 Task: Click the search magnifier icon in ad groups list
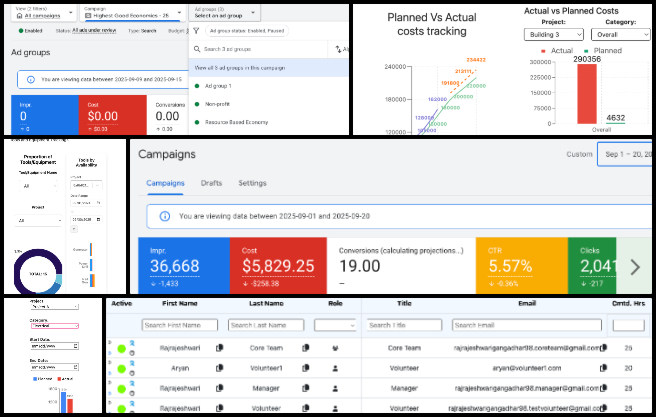point(197,48)
